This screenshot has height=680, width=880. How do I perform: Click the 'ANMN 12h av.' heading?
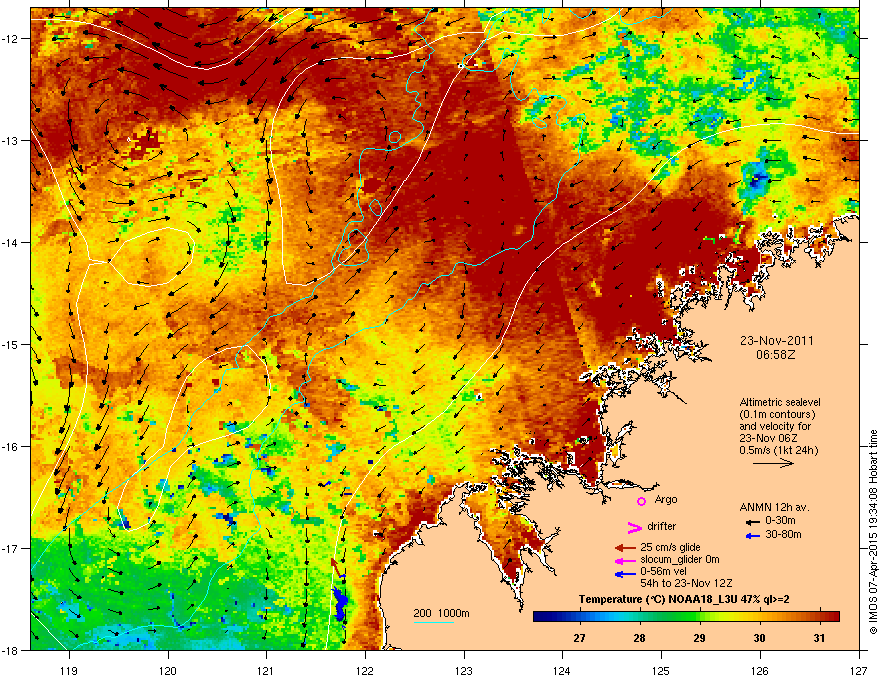pyautogui.click(x=774, y=507)
